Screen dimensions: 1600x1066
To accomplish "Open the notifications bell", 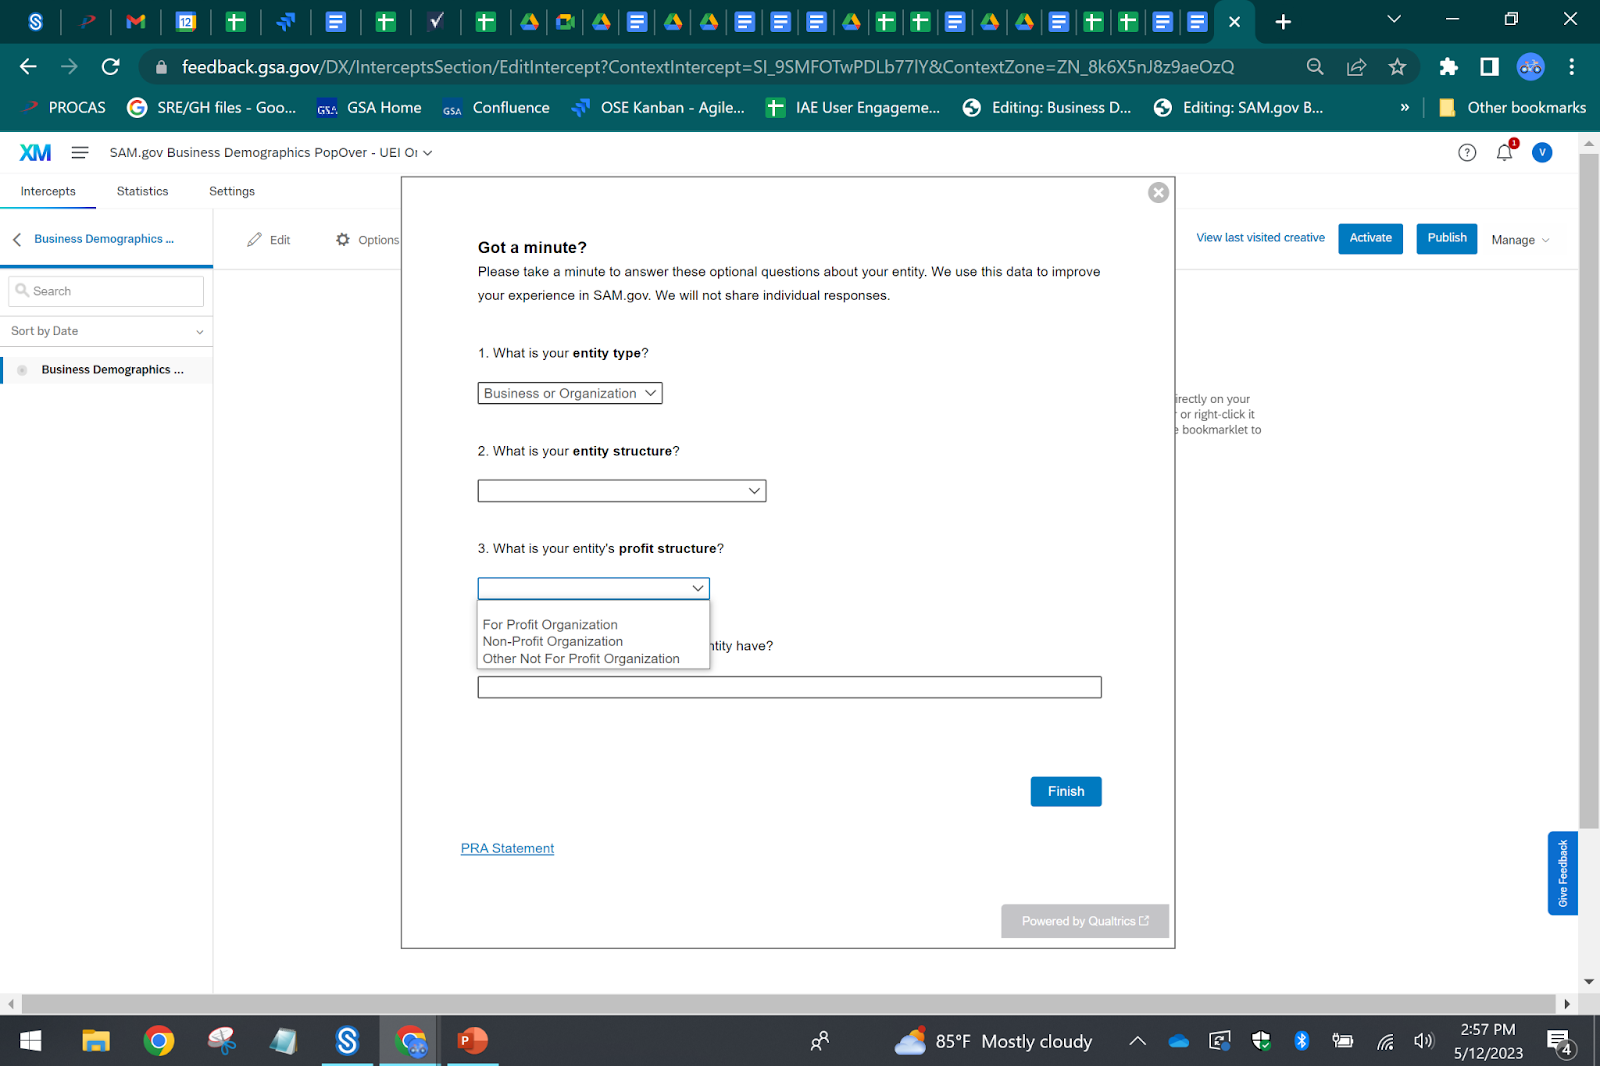I will pyautogui.click(x=1504, y=152).
